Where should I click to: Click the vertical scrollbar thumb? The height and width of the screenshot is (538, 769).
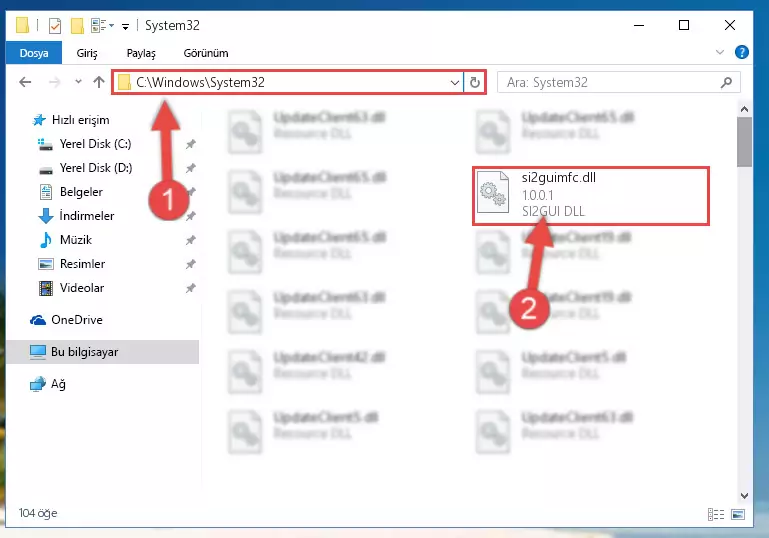pos(744,142)
